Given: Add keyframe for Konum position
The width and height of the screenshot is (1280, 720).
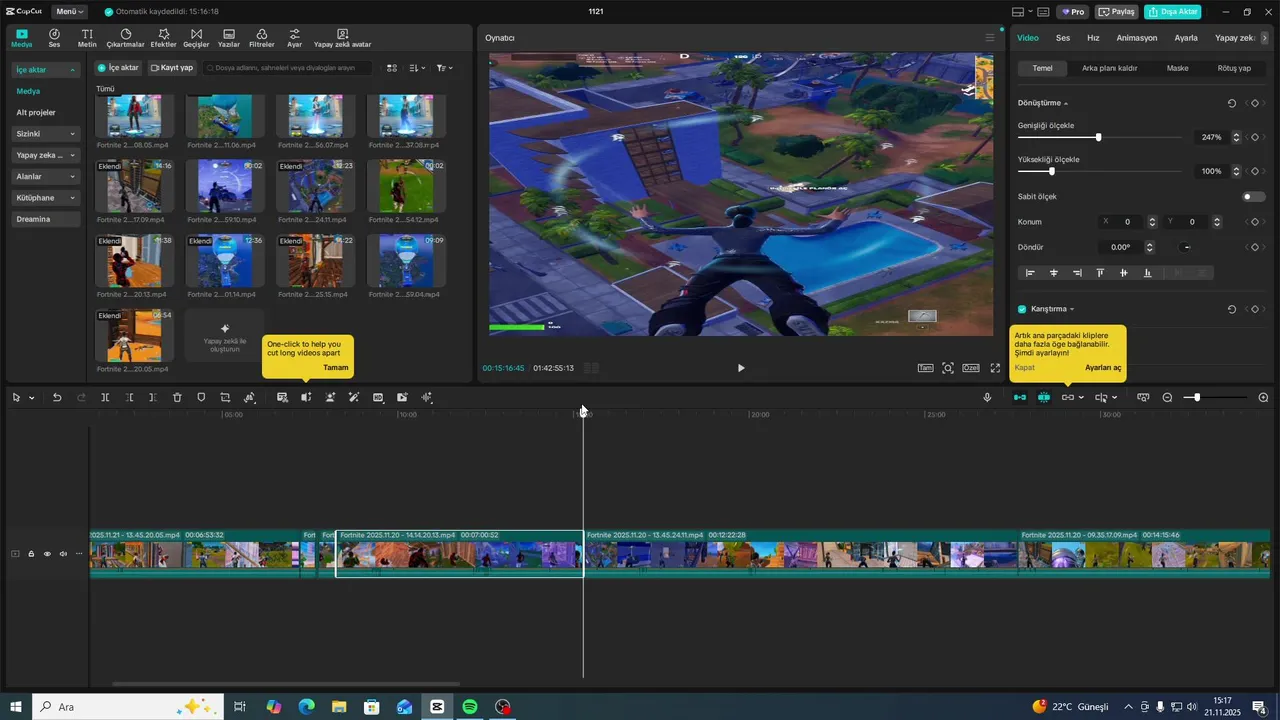Looking at the screenshot, I should (1254, 222).
